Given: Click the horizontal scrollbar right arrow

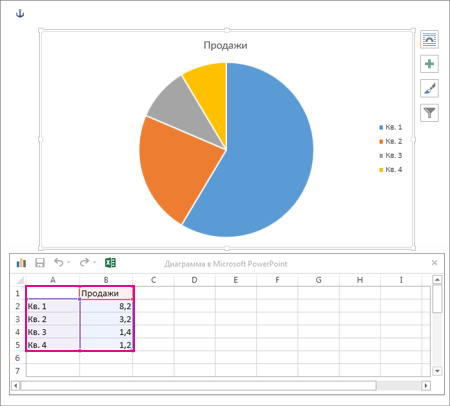Looking at the screenshot, I should tap(426, 386).
